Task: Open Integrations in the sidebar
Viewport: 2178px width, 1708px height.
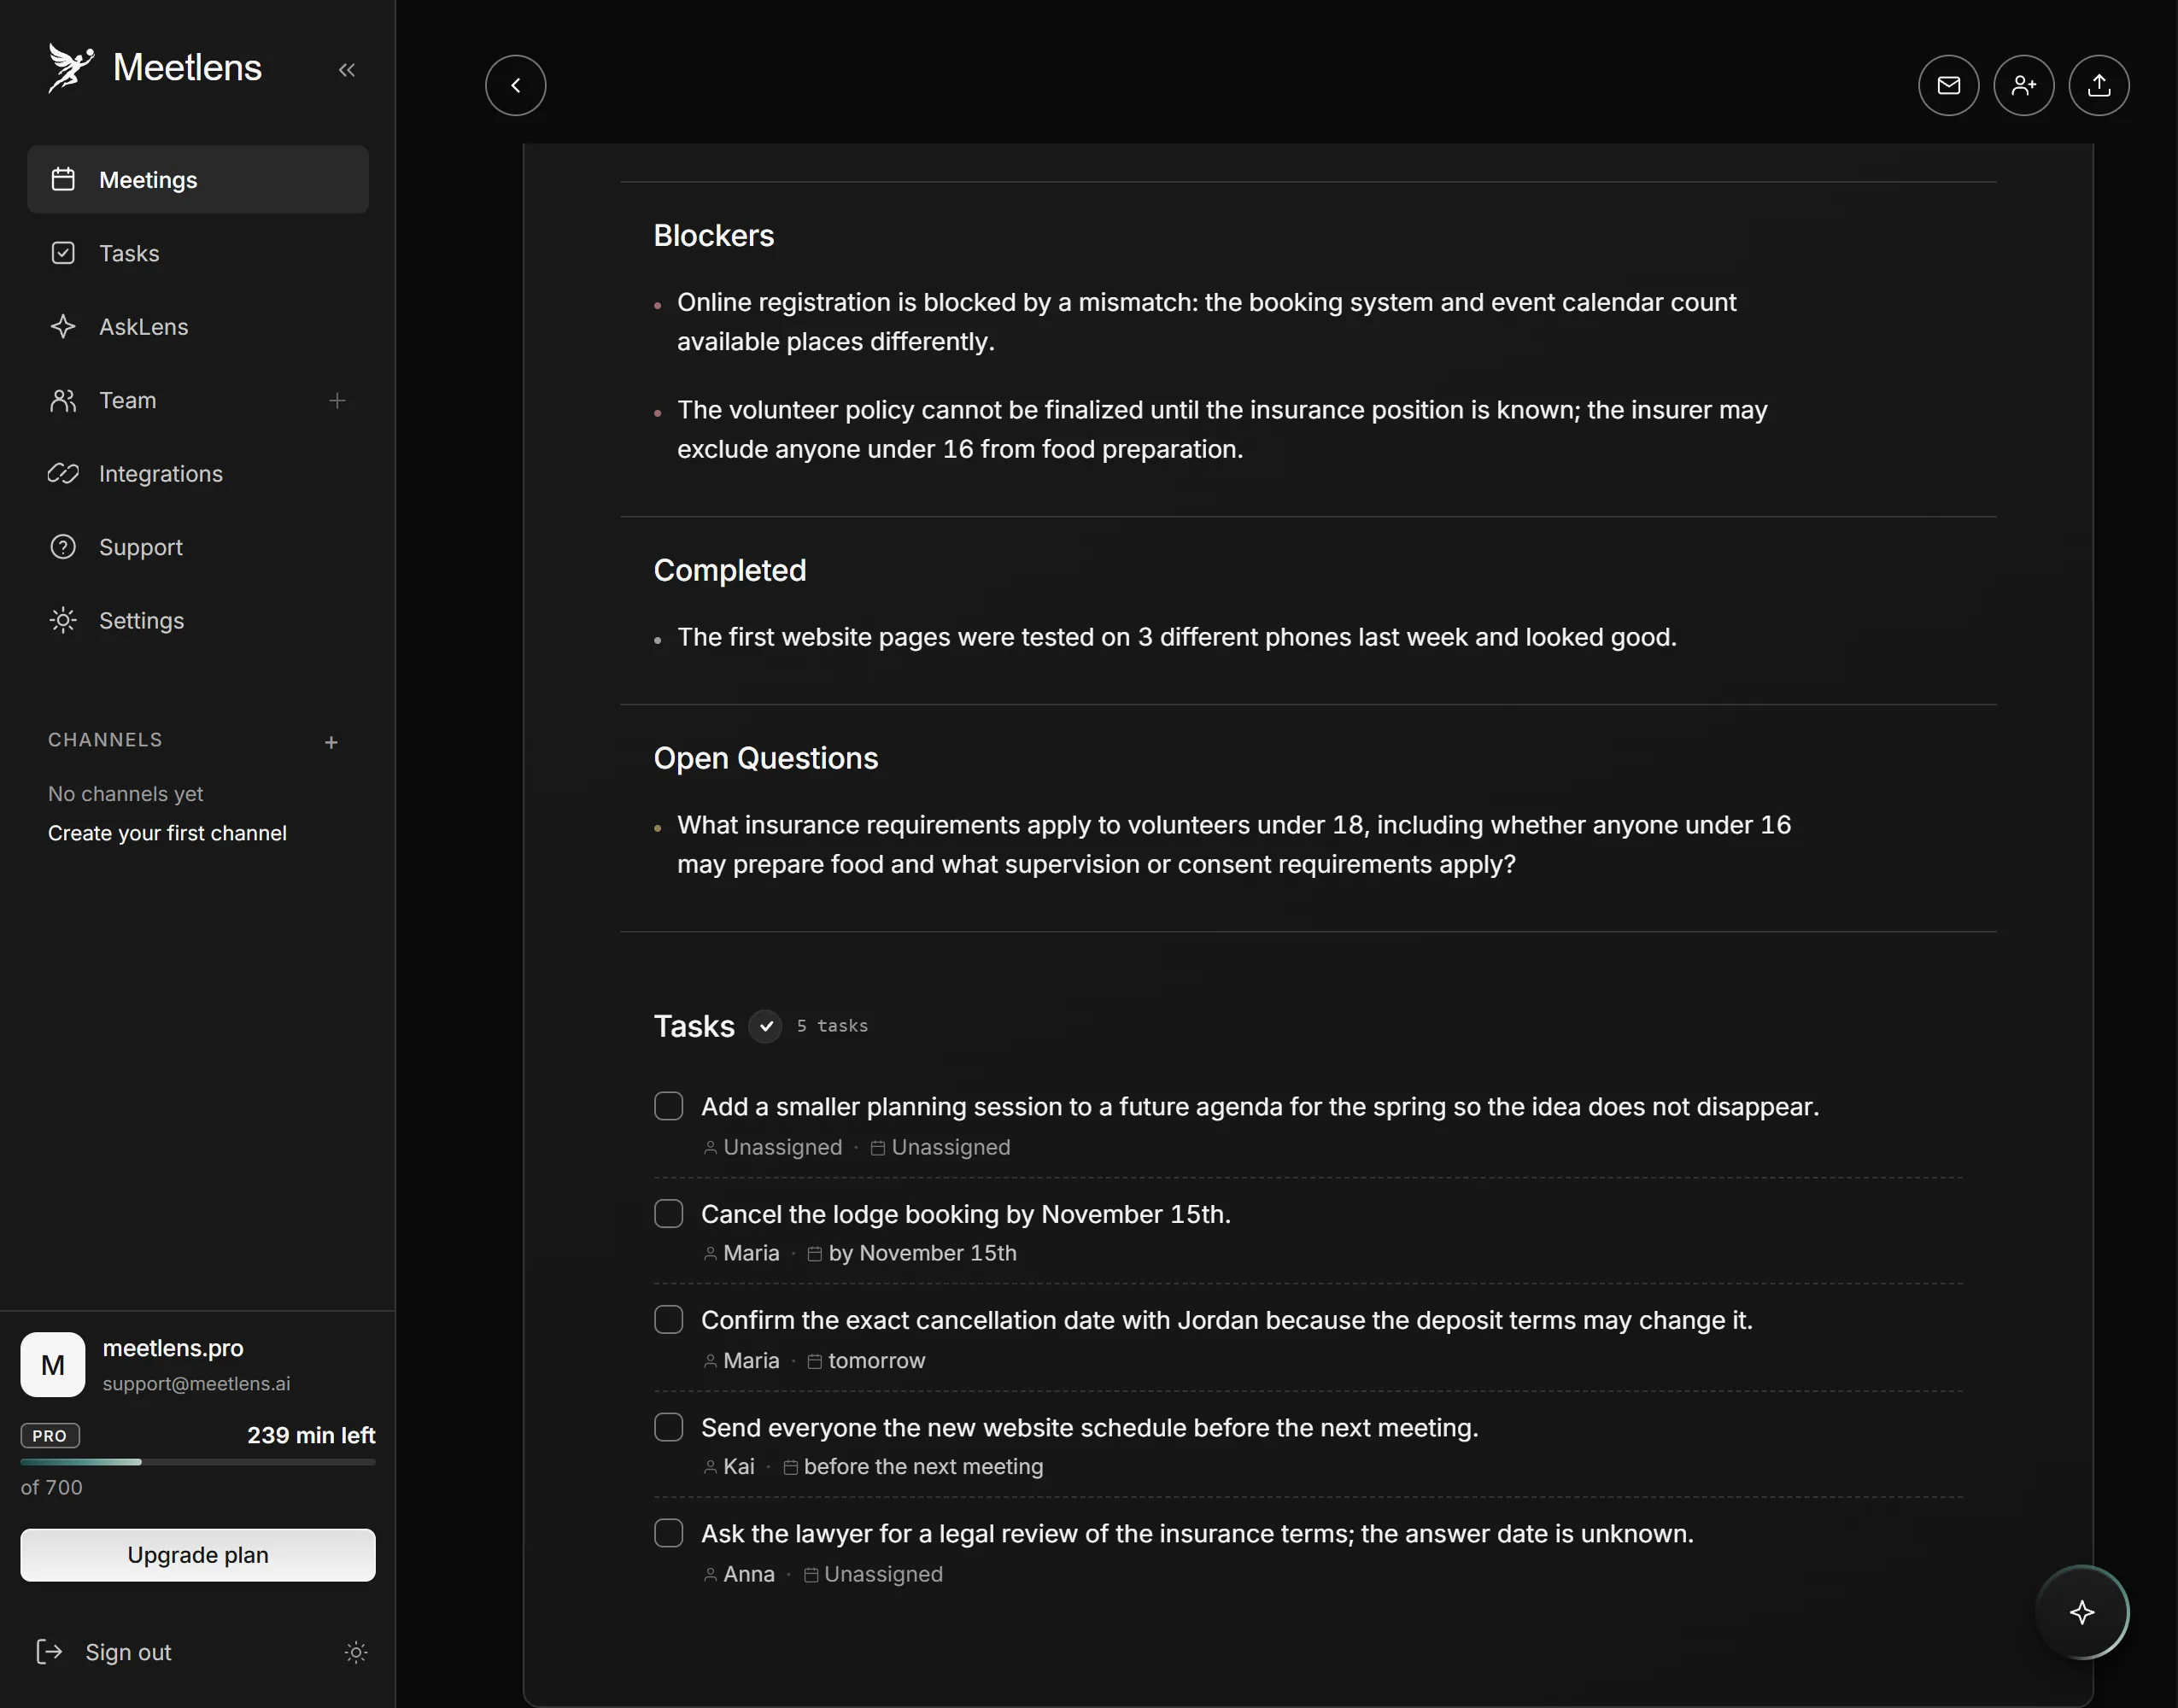Action: coord(198,474)
